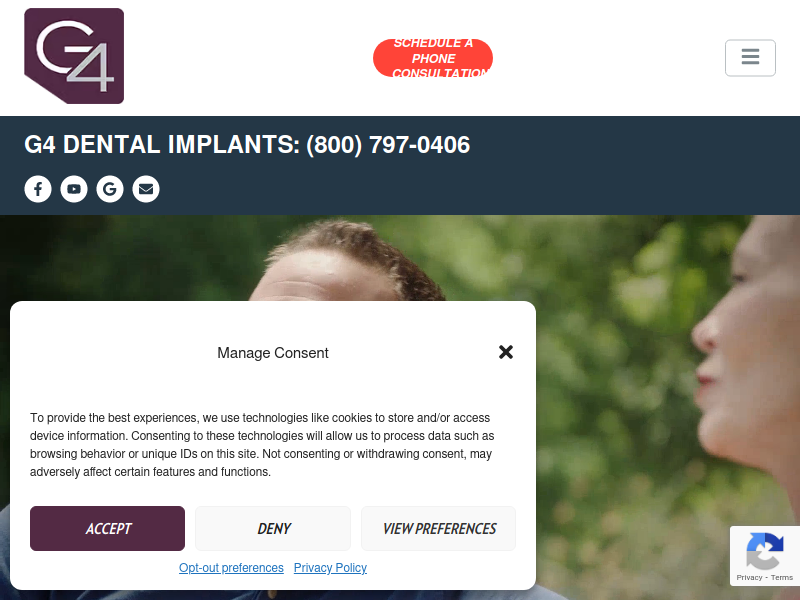
Task: Click the email envelope icon
Action: (x=146, y=189)
